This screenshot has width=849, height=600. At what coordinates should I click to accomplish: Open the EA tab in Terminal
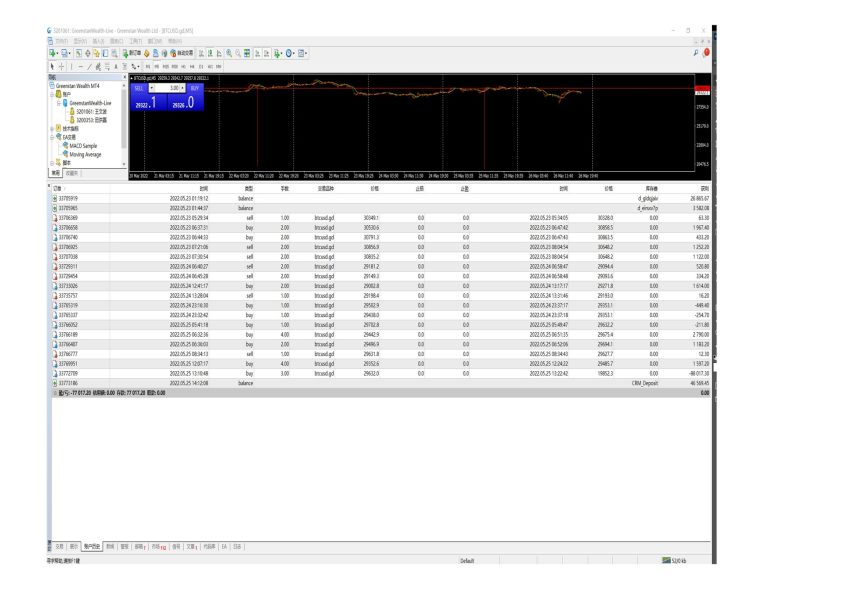pos(224,546)
